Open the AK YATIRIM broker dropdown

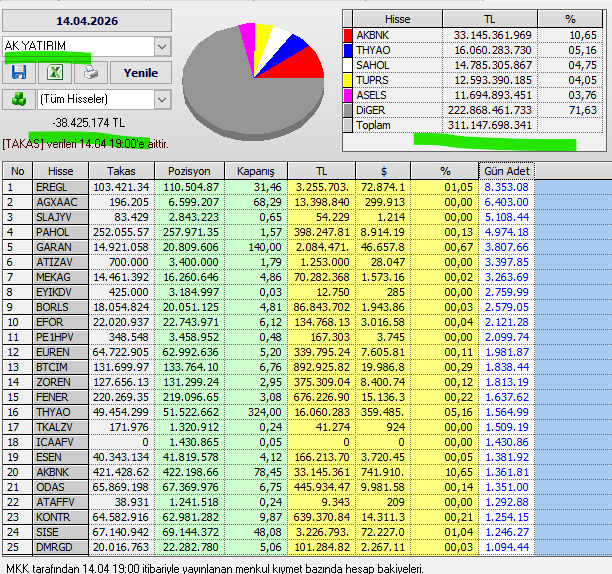(x=162, y=47)
